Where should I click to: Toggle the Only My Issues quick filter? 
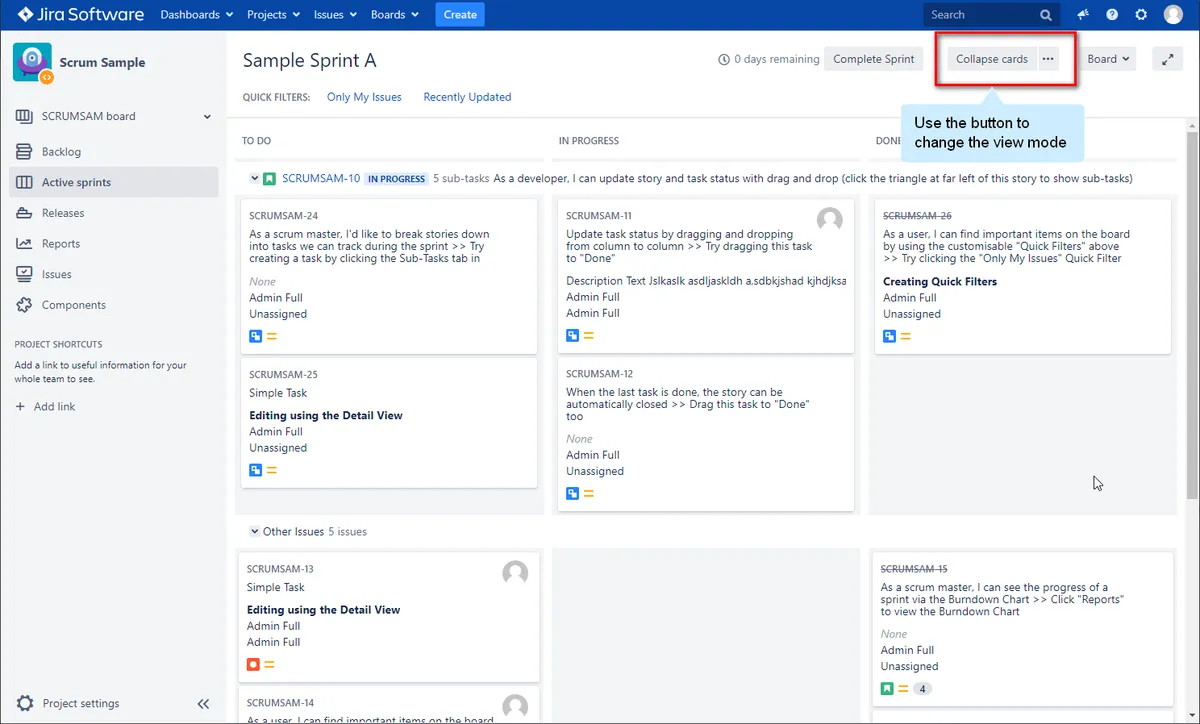pyautogui.click(x=364, y=97)
